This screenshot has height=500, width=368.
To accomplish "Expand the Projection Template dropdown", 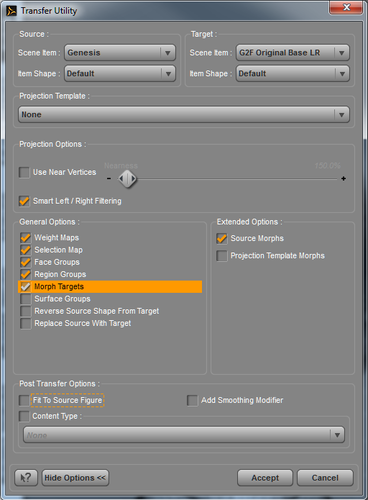I will [x=184, y=115].
